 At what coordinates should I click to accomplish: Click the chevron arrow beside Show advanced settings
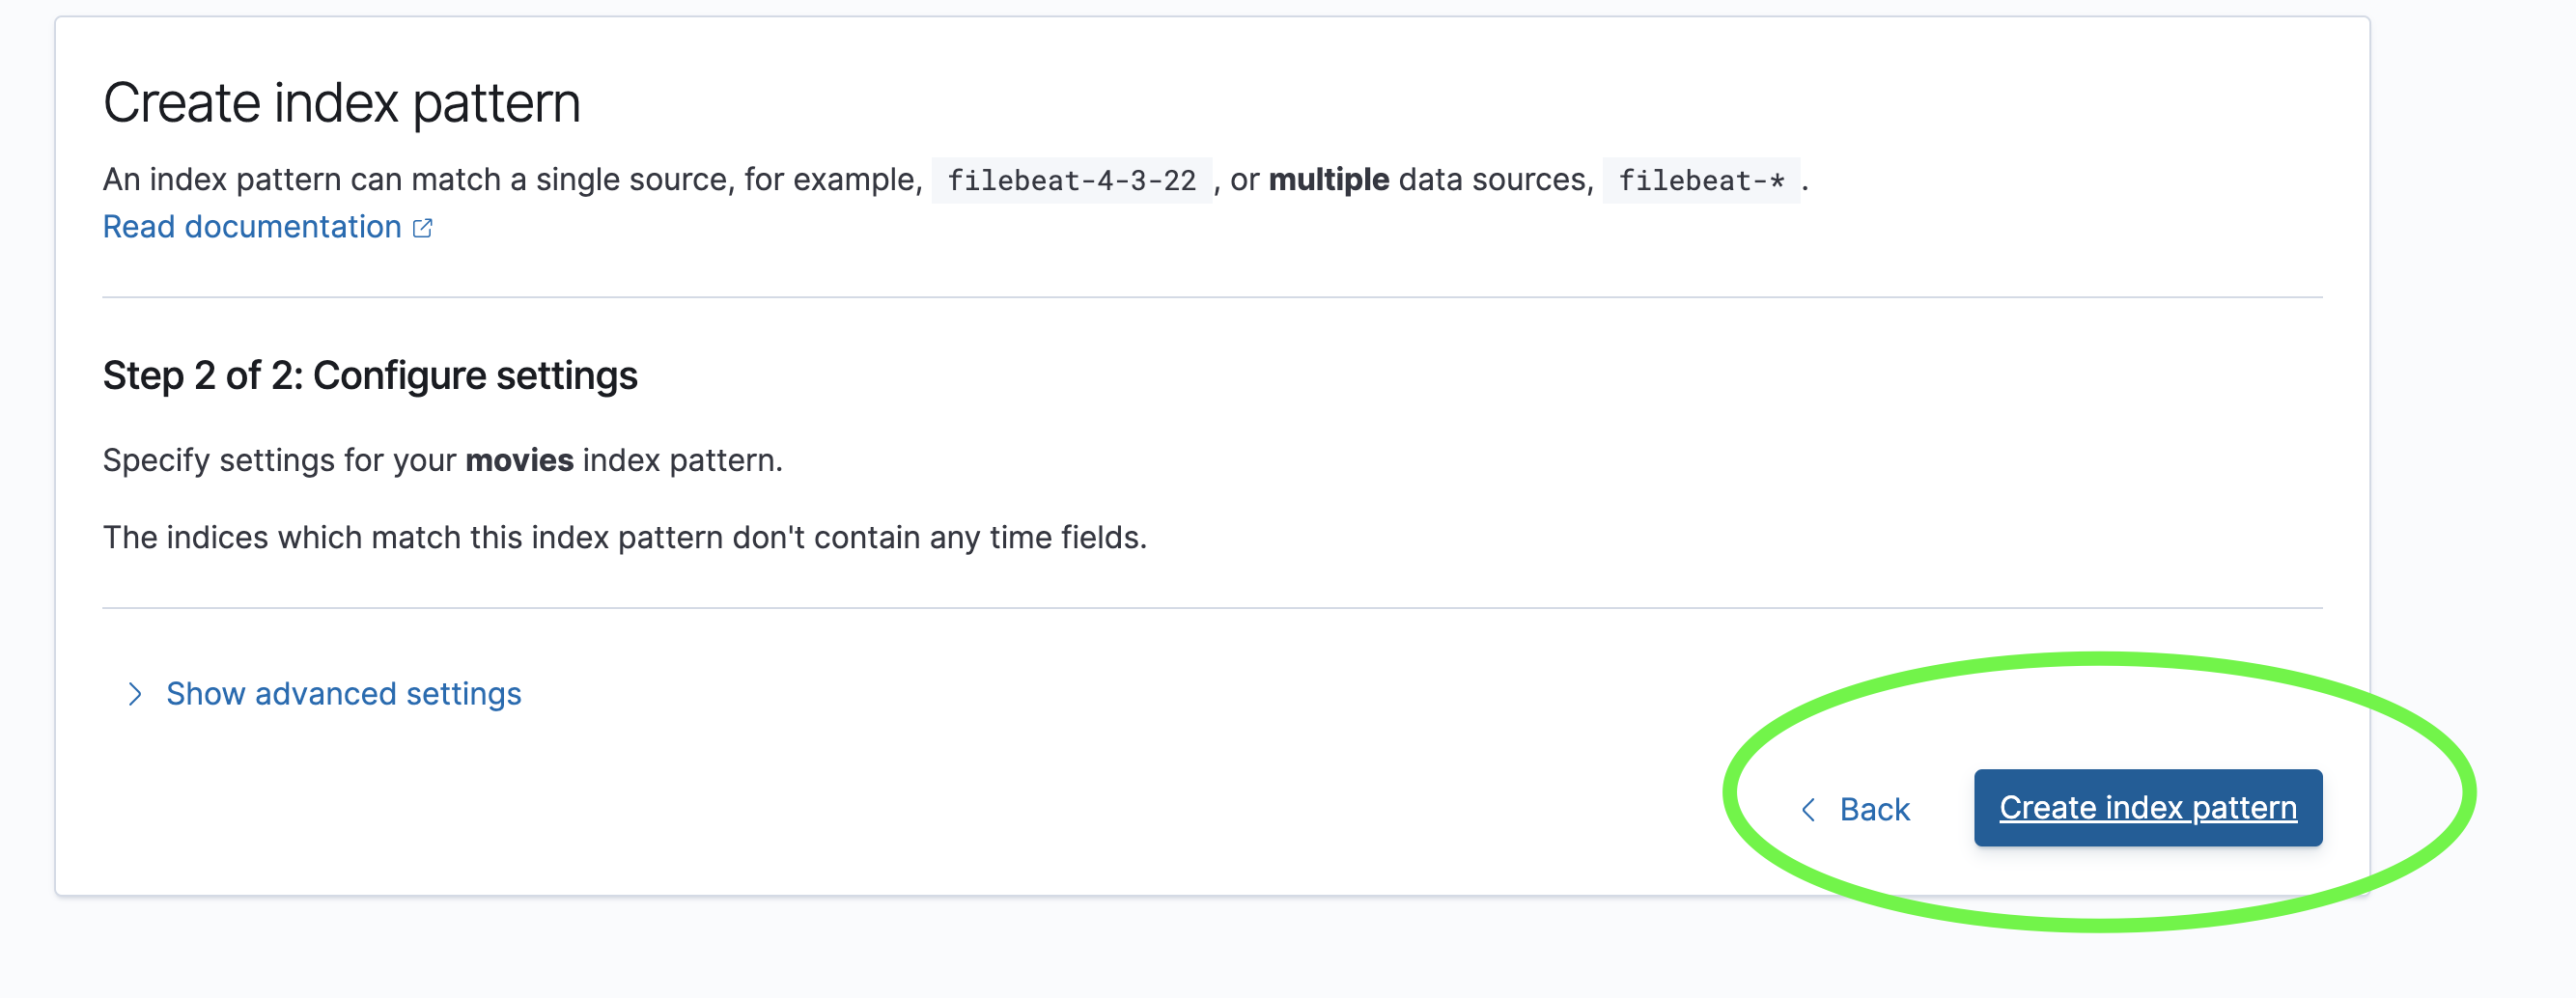tap(135, 694)
